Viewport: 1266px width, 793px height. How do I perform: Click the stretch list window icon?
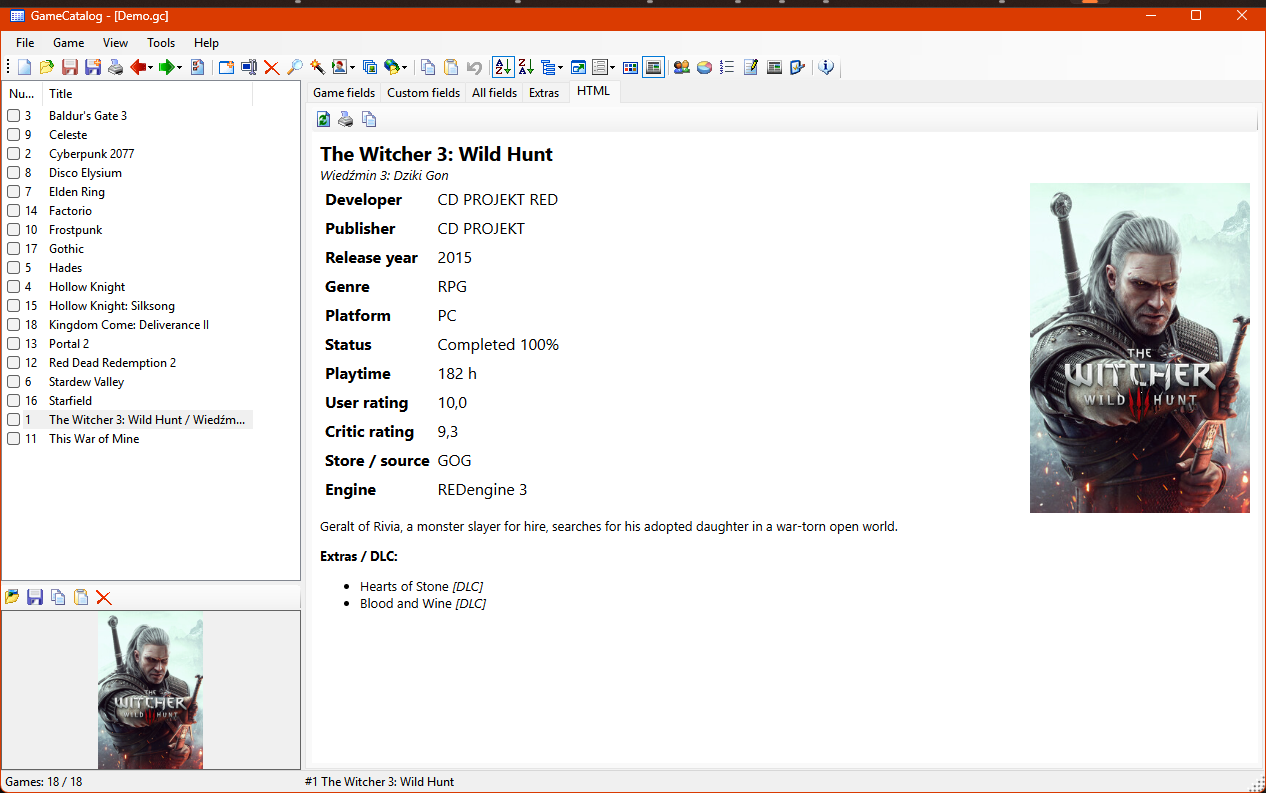(578, 67)
